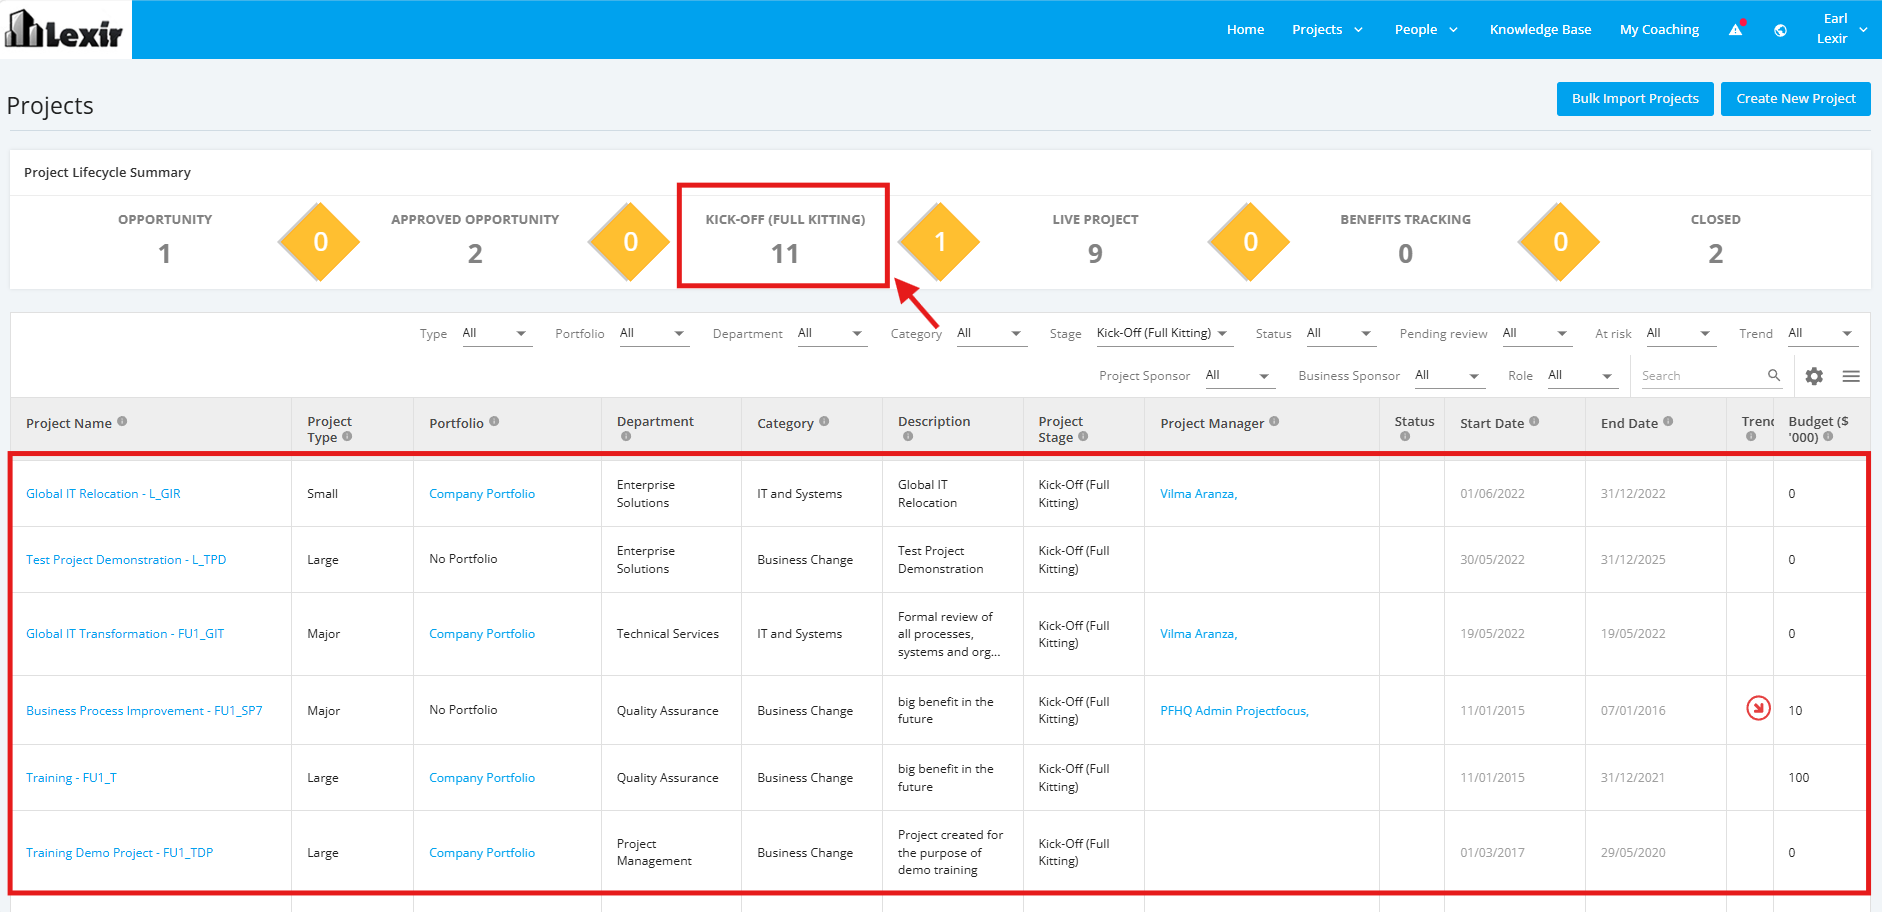Viewport: 1882px width, 912px height.
Task: Open Training - FU1_T project link
Action: coord(71,777)
